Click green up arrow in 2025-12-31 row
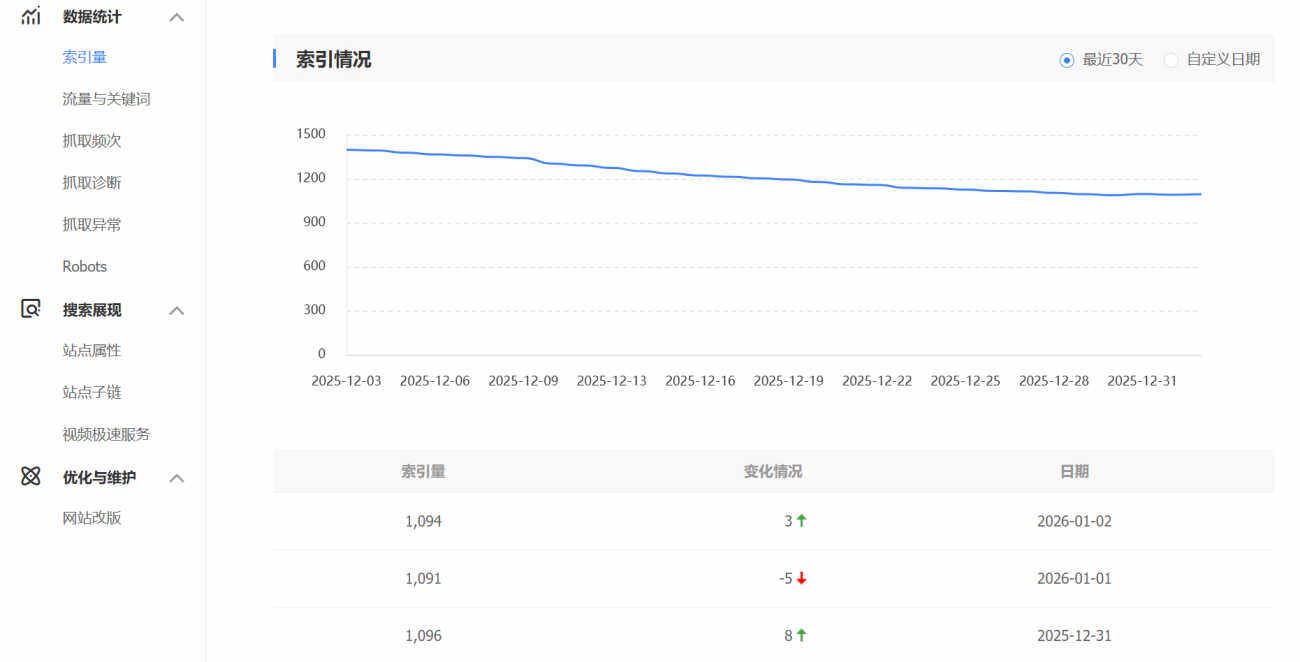 click(801, 635)
